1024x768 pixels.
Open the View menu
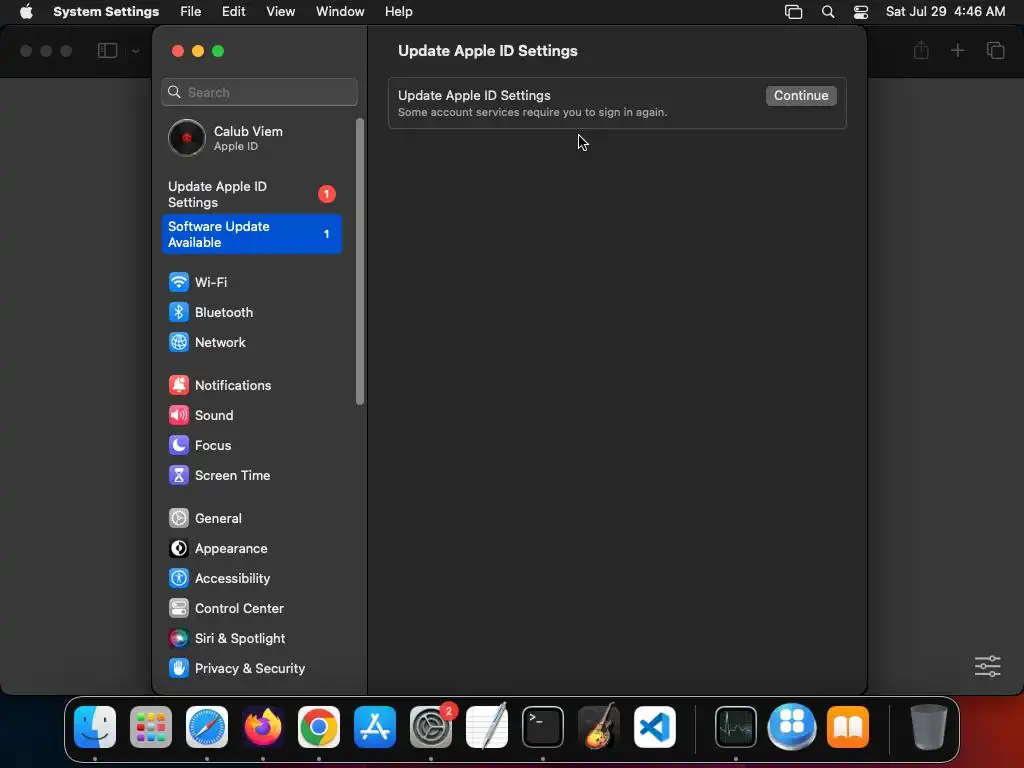point(280,11)
